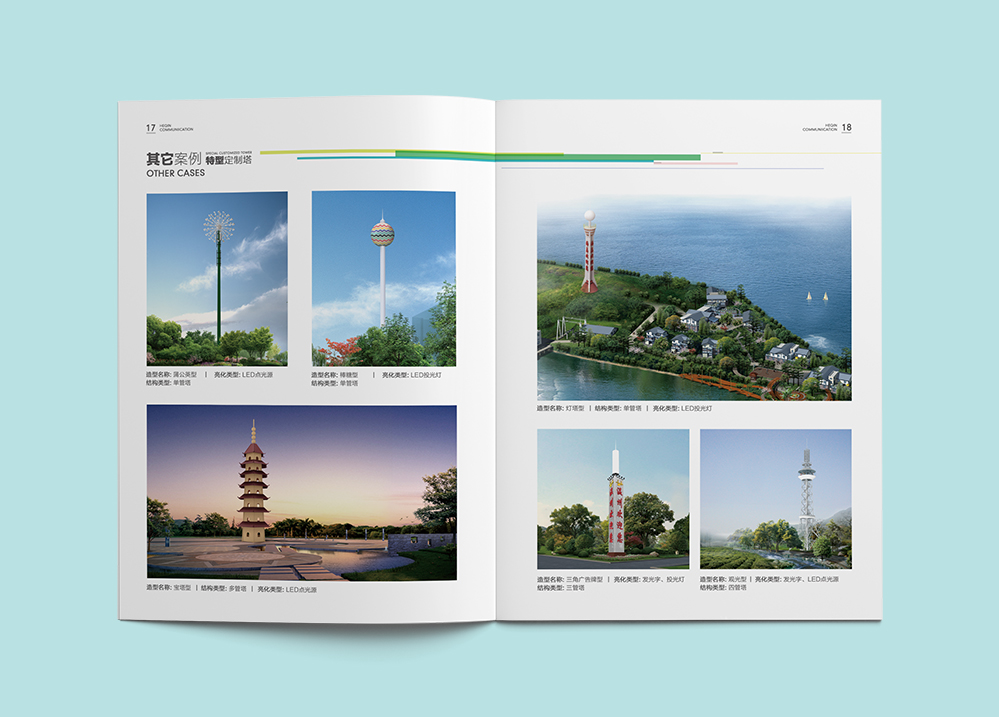999x717 pixels.
Task: Open the pagoda tower sunset image
Action: (x=301, y=492)
